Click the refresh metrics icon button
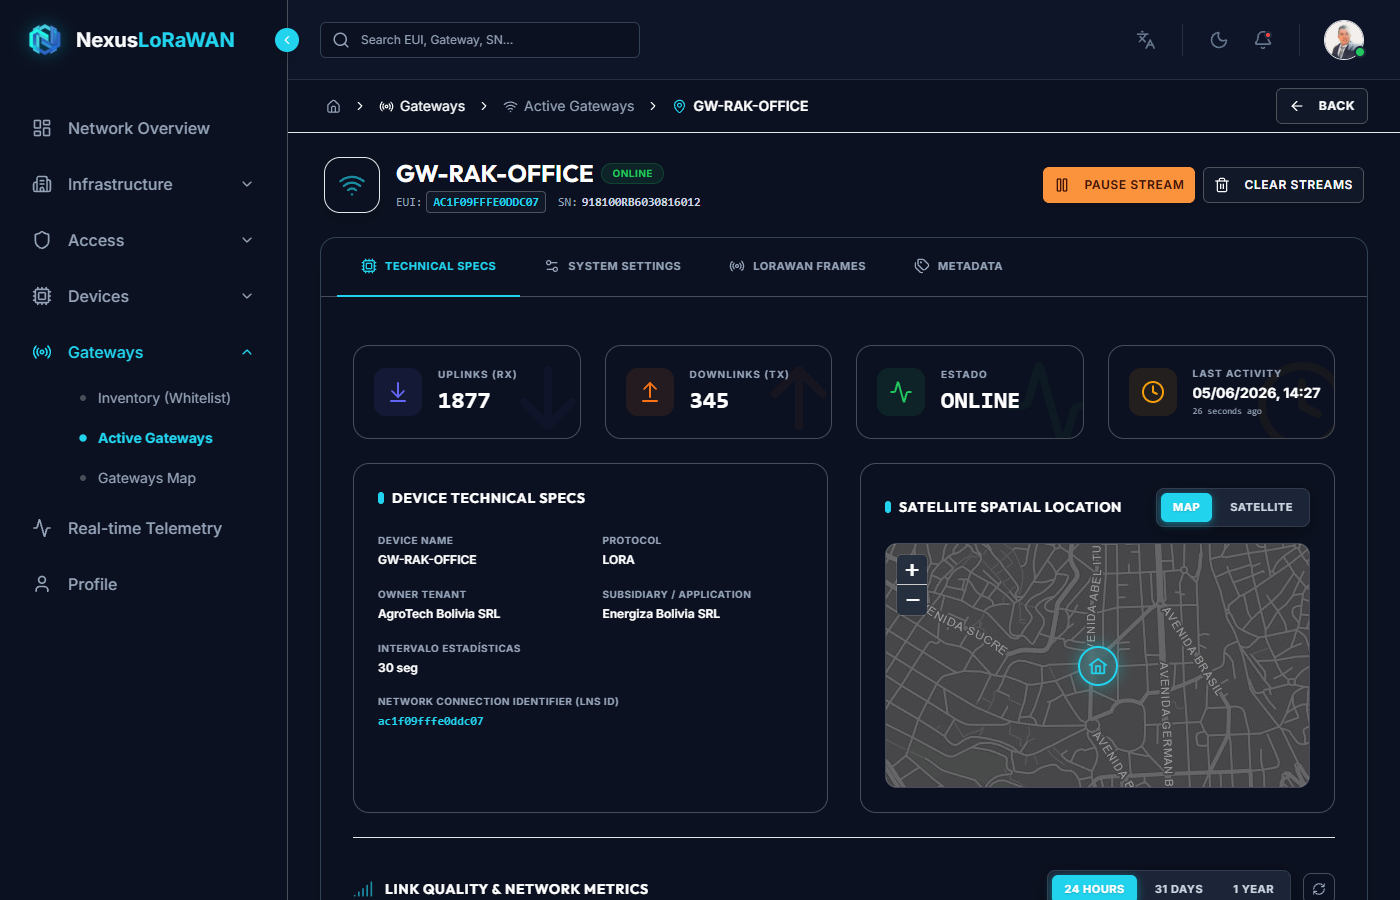The height and width of the screenshot is (900, 1400). point(1319,889)
